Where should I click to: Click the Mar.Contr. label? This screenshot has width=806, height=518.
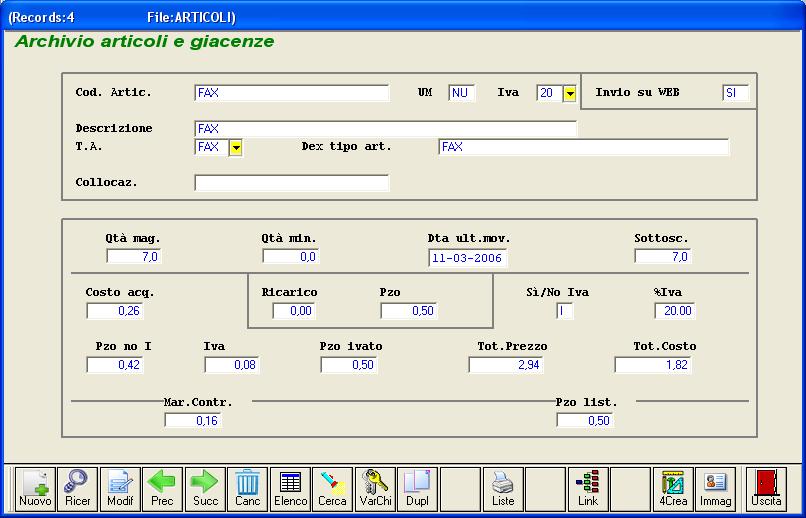click(198, 402)
